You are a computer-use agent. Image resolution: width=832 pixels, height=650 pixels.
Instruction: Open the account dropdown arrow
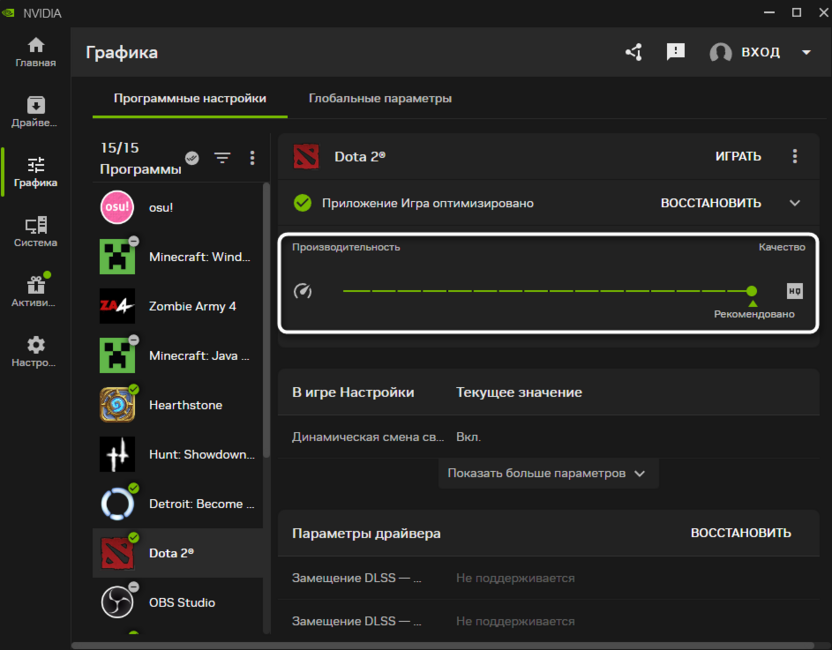(x=806, y=53)
